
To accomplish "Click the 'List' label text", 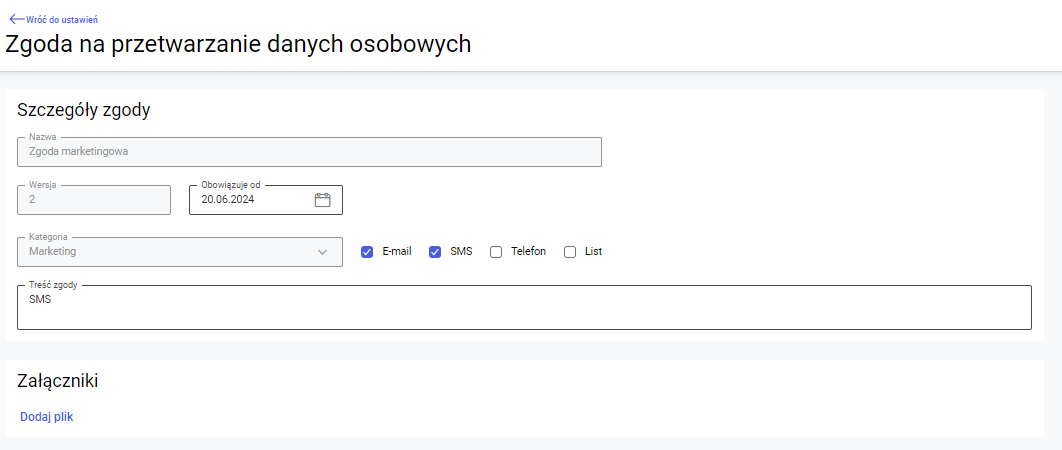I will [593, 252].
